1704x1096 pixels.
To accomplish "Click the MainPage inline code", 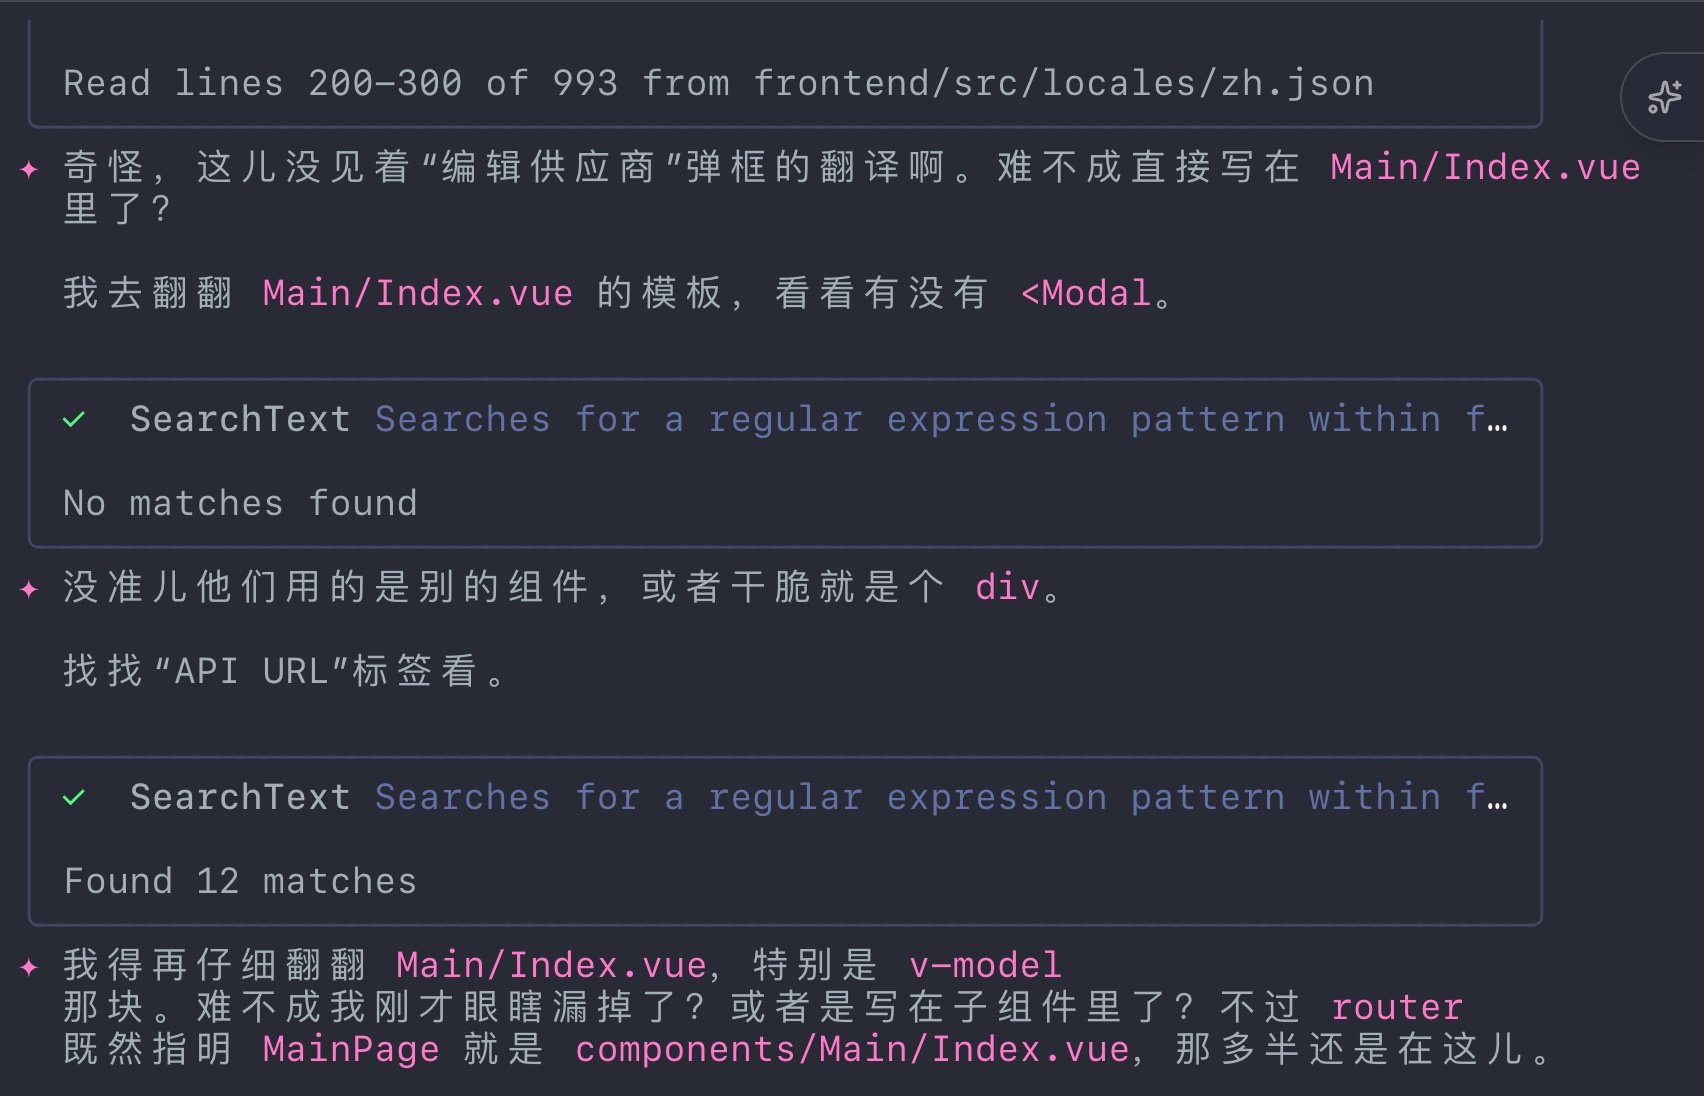I will click(351, 1050).
